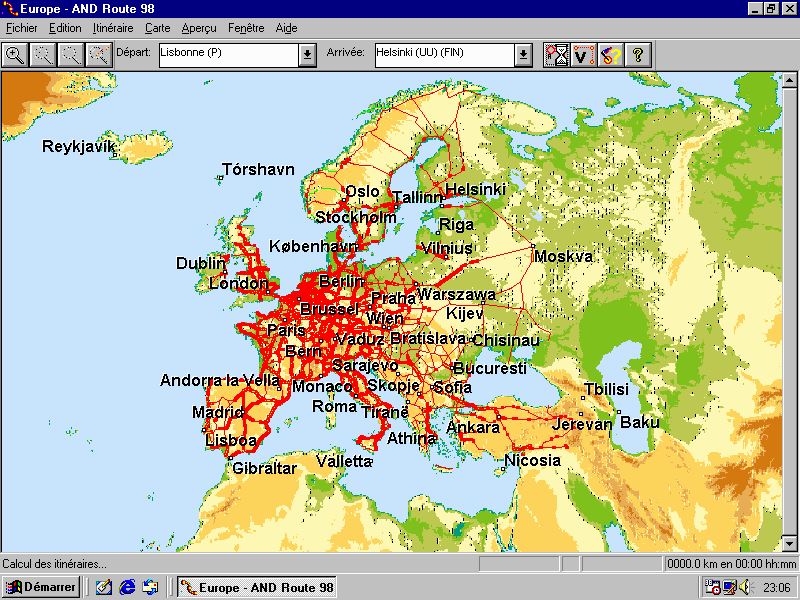Click Oslo on the map
Viewport: 800px width, 600px height.
click(x=362, y=191)
